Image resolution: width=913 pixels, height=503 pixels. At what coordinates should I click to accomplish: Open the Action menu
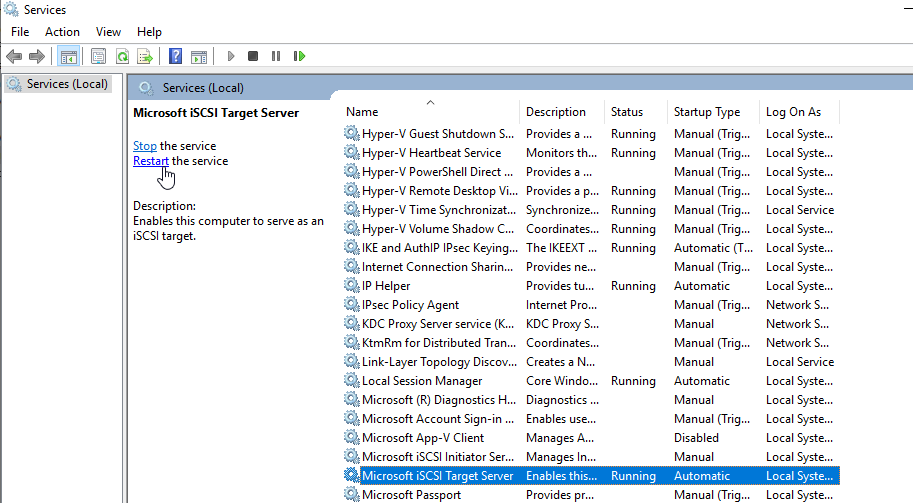pyautogui.click(x=62, y=32)
